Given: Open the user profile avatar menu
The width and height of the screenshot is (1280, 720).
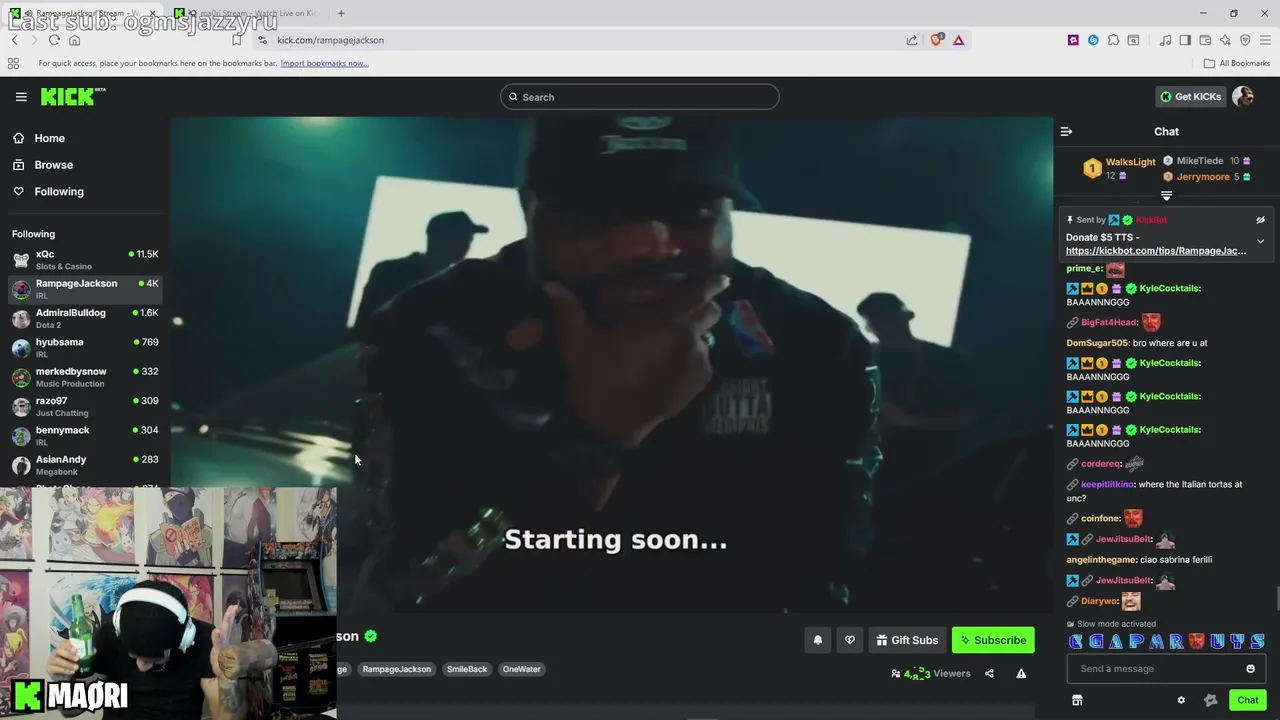Looking at the screenshot, I should [1243, 97].
